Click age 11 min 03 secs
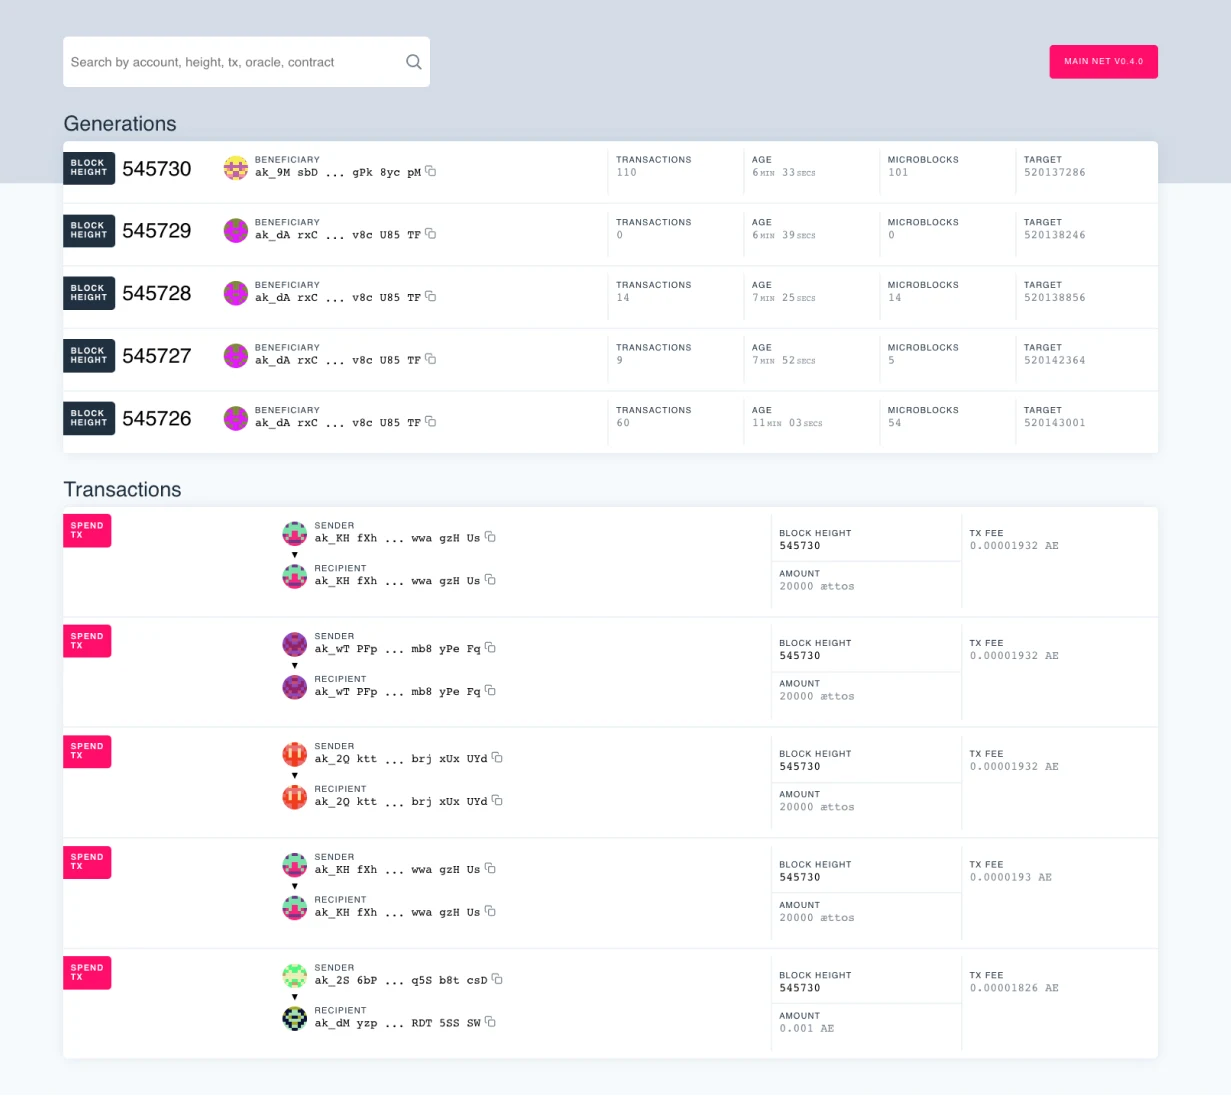The image size is (1231, 1096). click(787, 423)
